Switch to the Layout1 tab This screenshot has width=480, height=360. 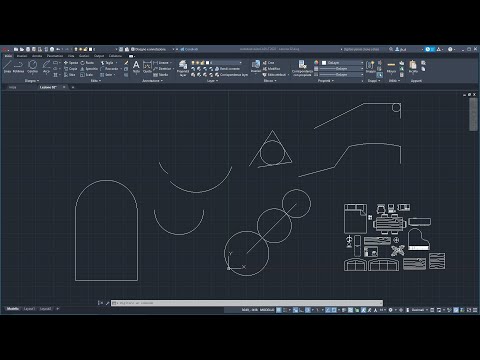pos(29,309)
